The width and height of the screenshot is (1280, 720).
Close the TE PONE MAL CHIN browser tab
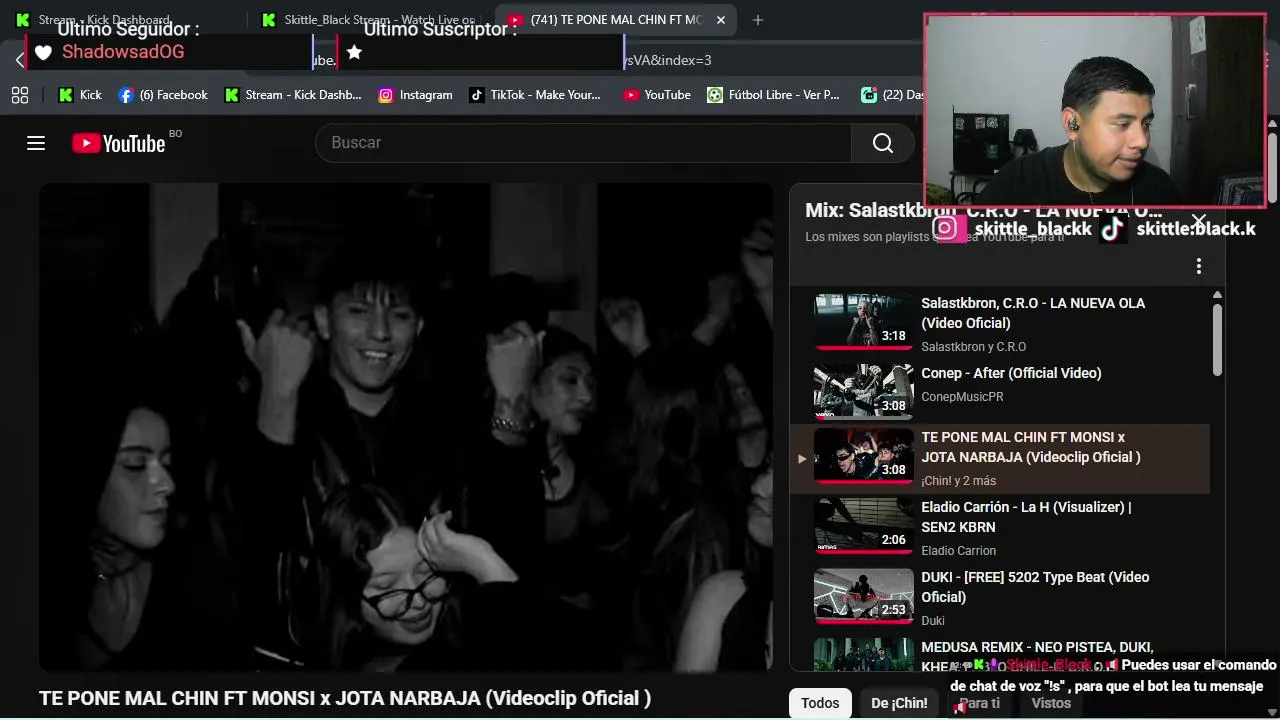point(721,20)
